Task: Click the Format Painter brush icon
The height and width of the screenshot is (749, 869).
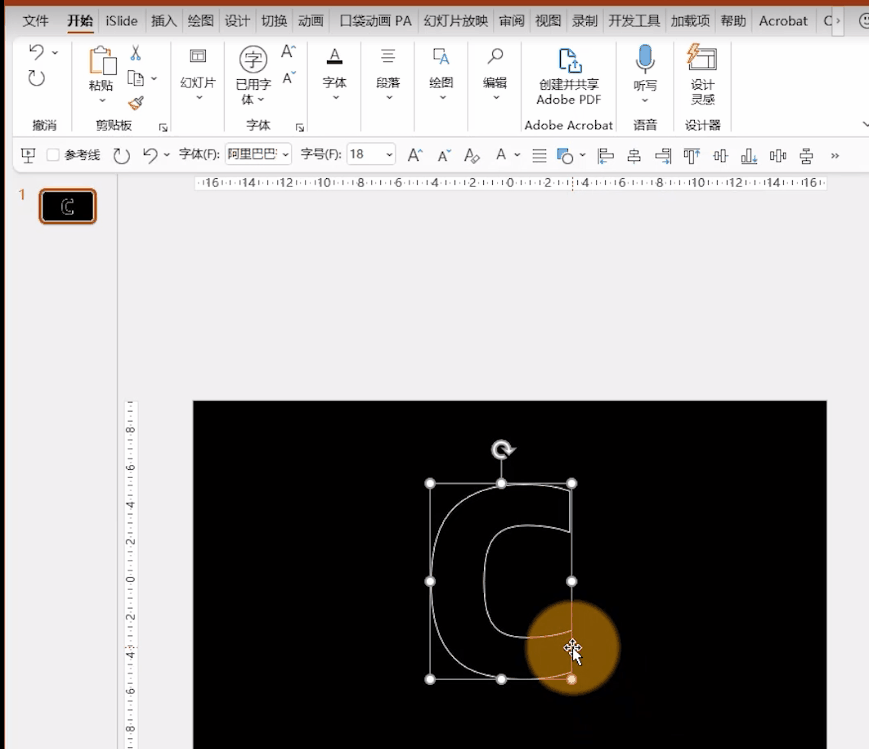Action: tap(136, 103)
